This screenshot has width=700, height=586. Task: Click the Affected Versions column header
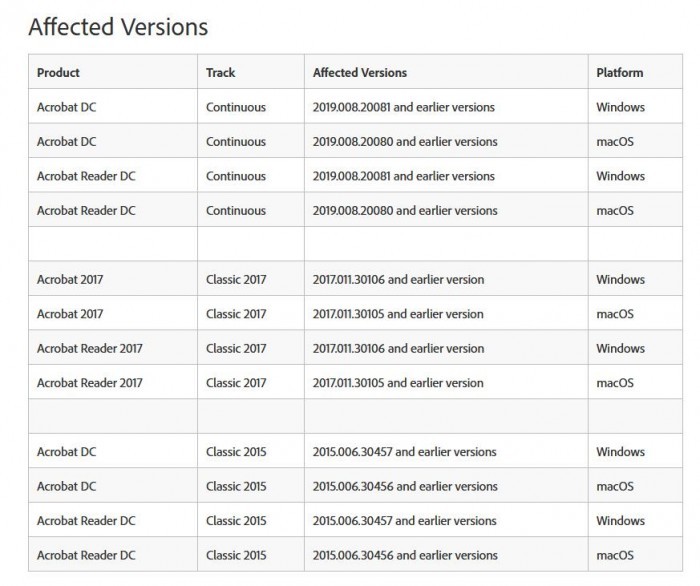coord(360,73)
